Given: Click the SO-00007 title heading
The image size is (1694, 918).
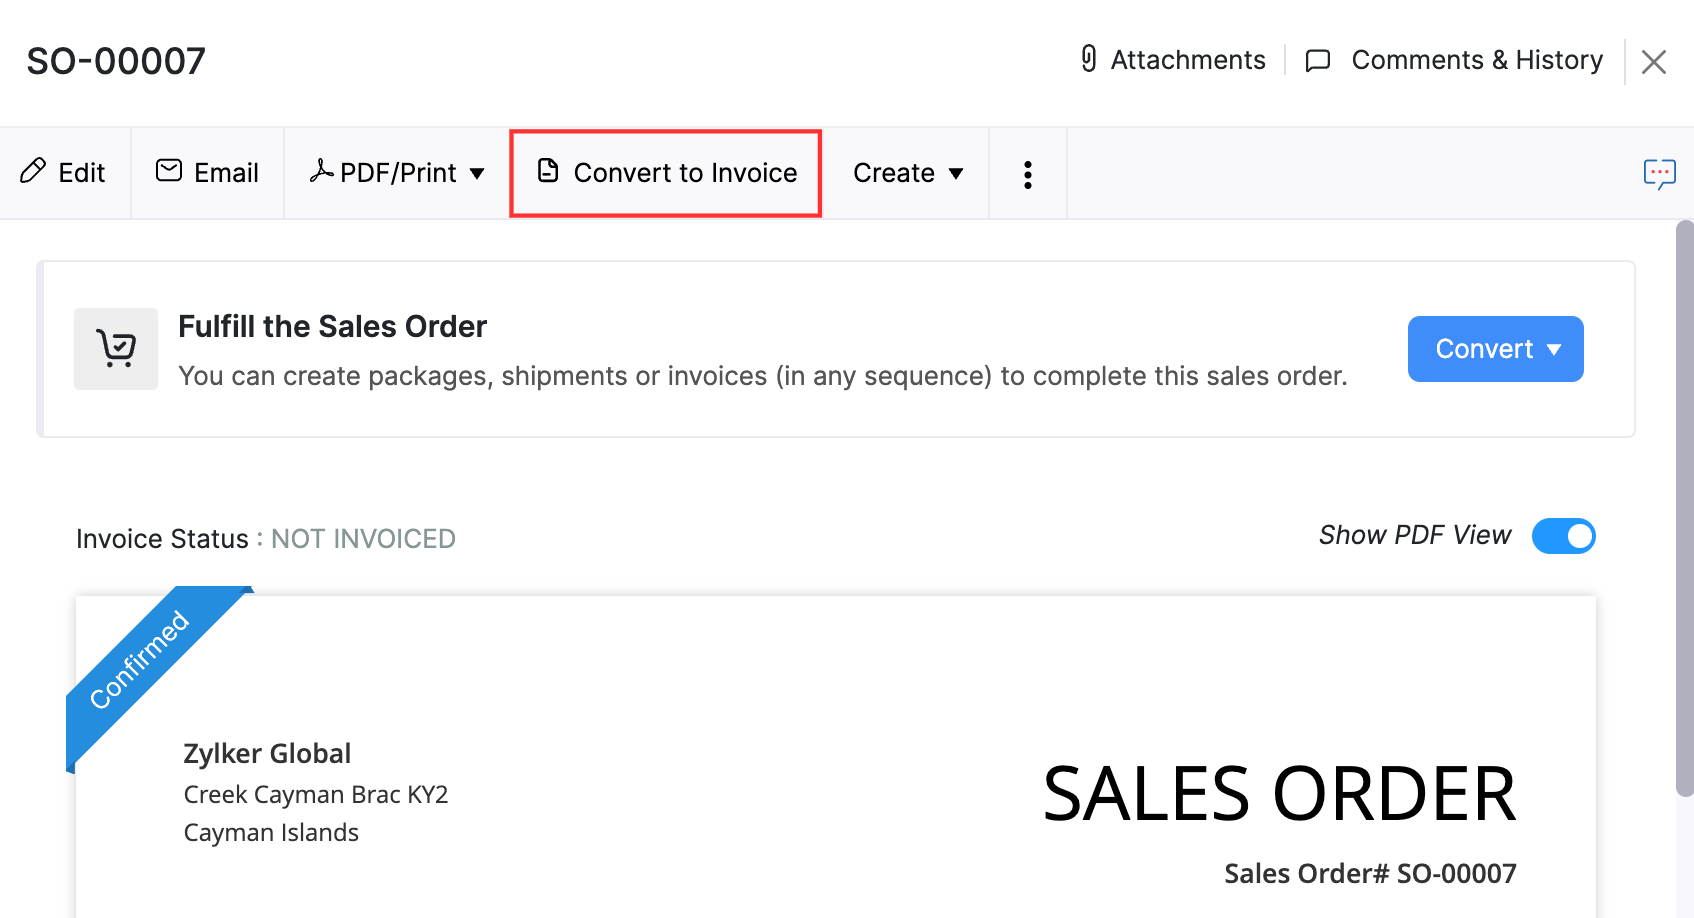Looking at the screenshot, I should point(116,60).
